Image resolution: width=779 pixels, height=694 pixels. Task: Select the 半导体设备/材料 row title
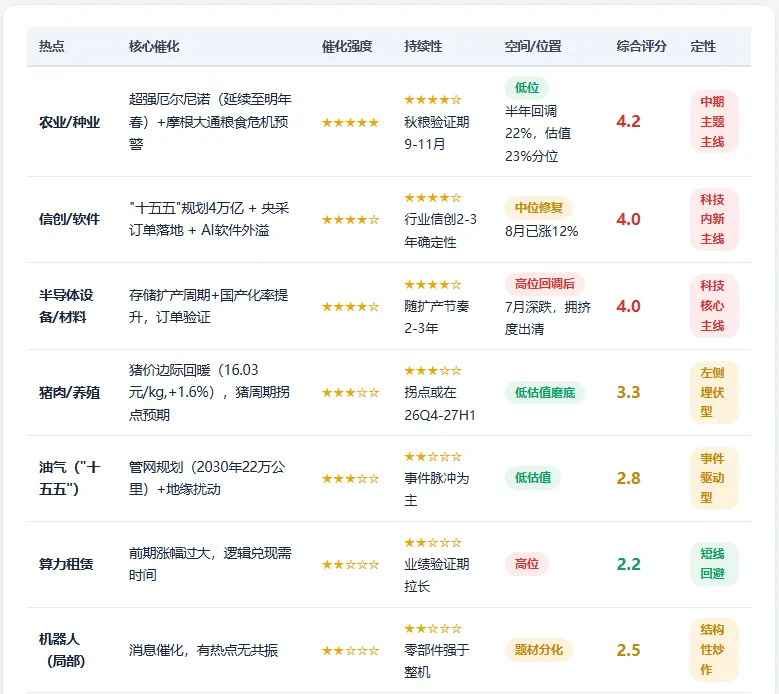(x=66, y=306)
